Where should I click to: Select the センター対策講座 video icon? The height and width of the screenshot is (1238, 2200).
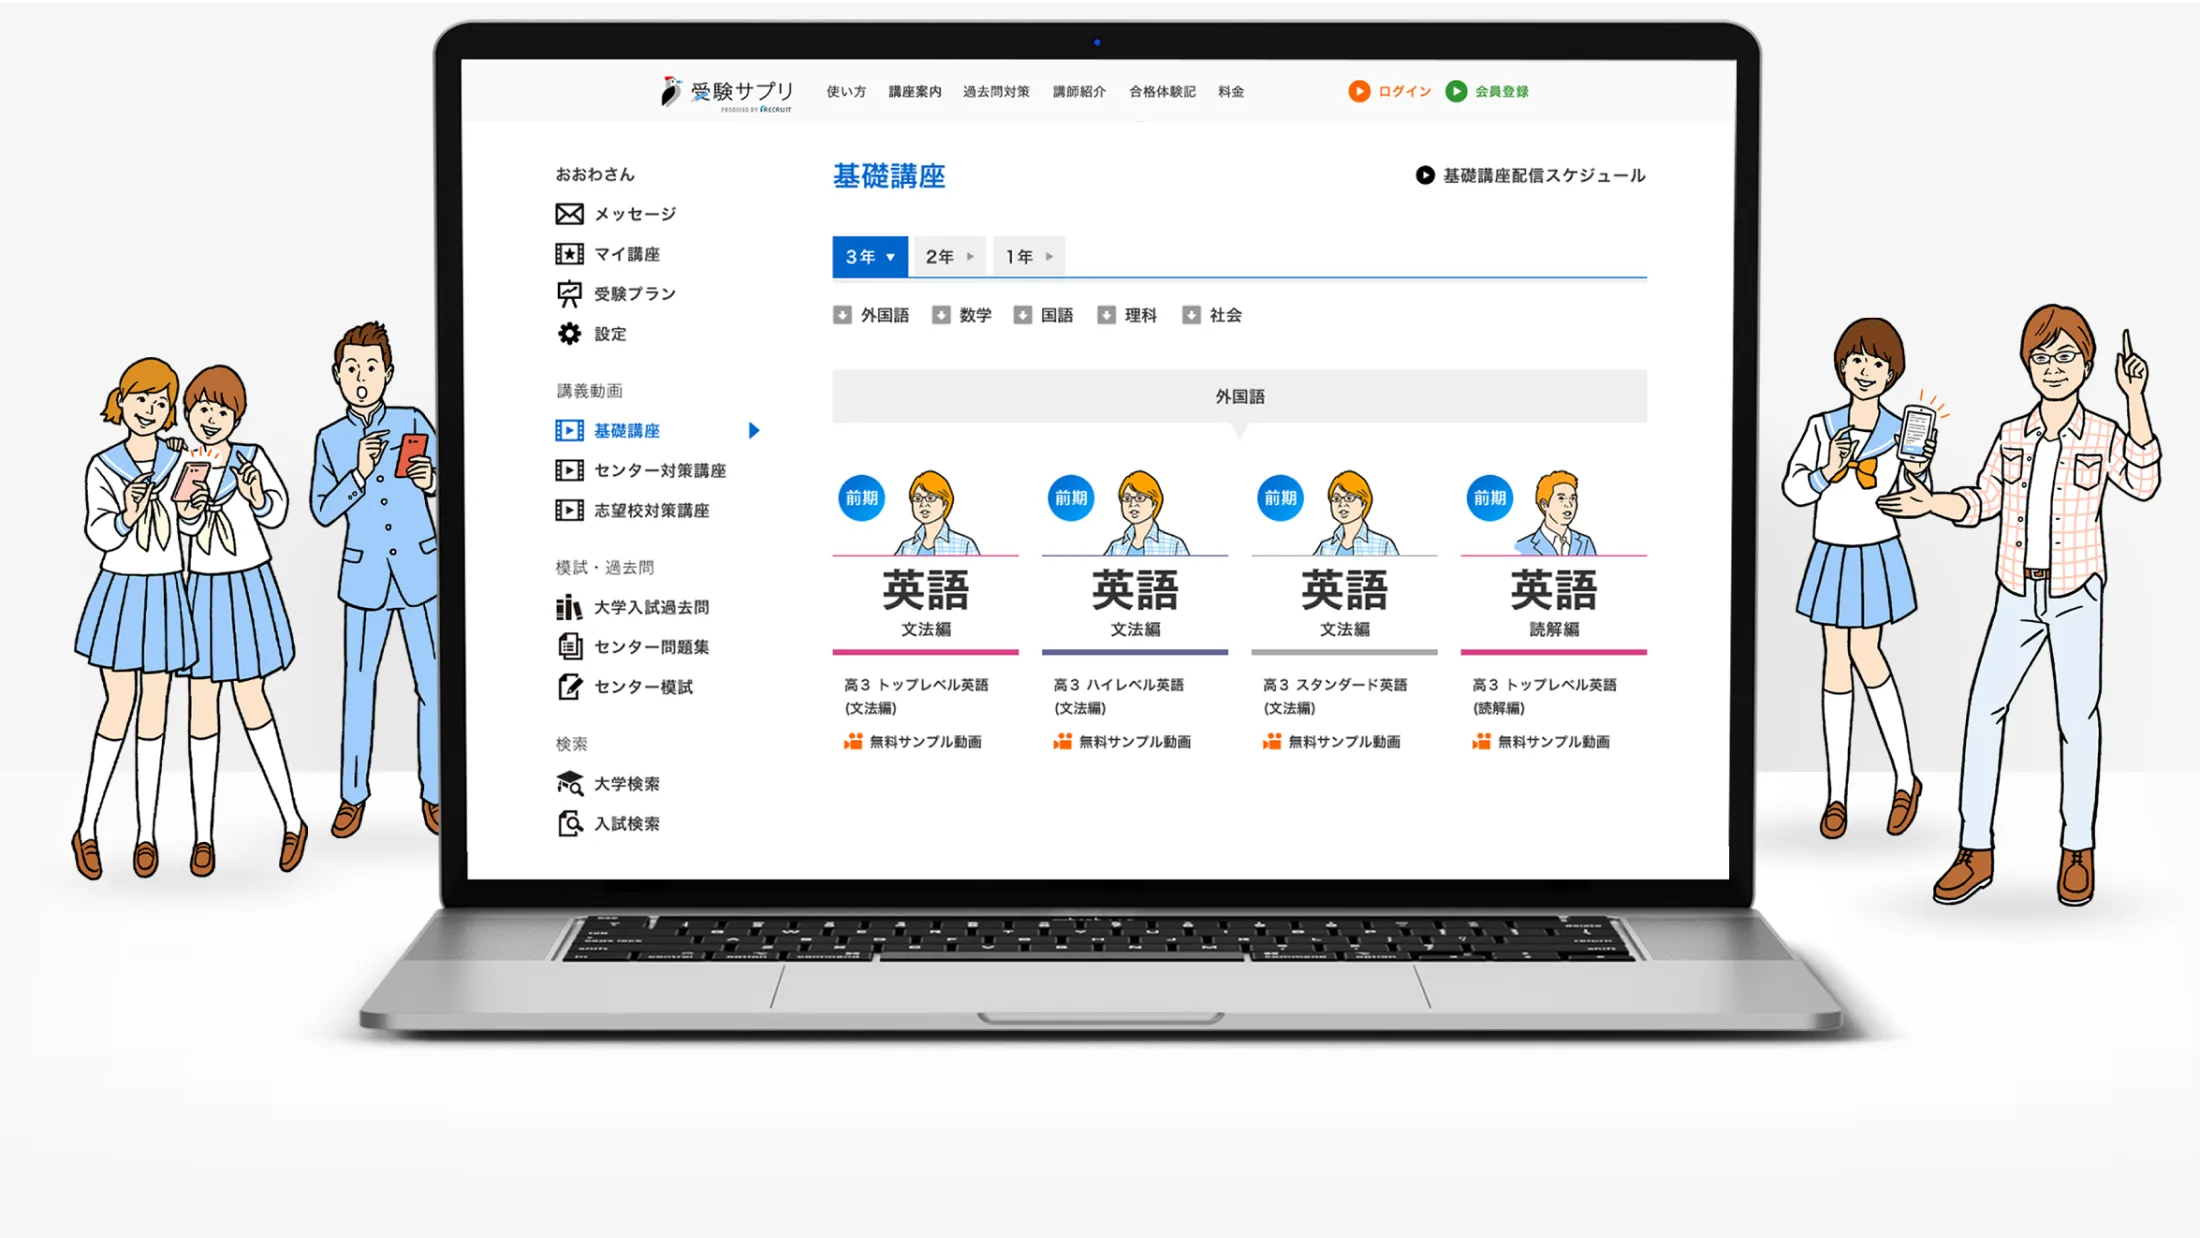[x=568, y=470]
